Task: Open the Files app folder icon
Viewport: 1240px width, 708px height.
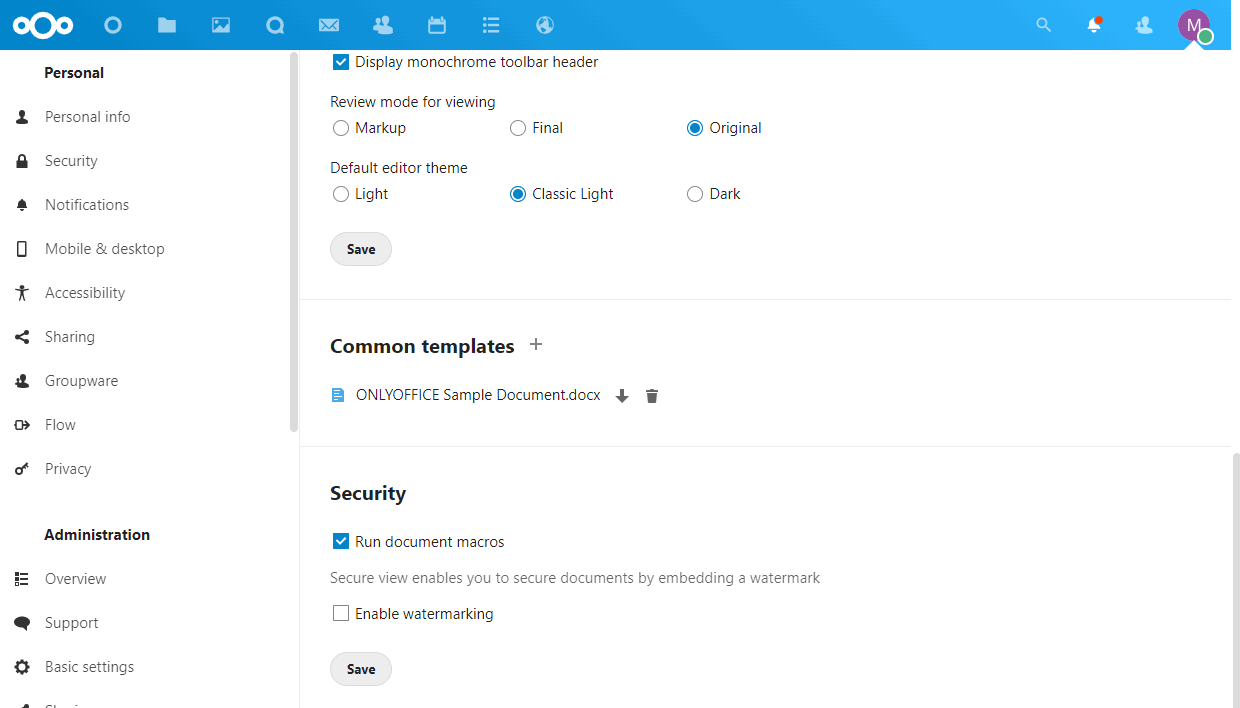Action: pyautogui.click(x=167, y=25)
